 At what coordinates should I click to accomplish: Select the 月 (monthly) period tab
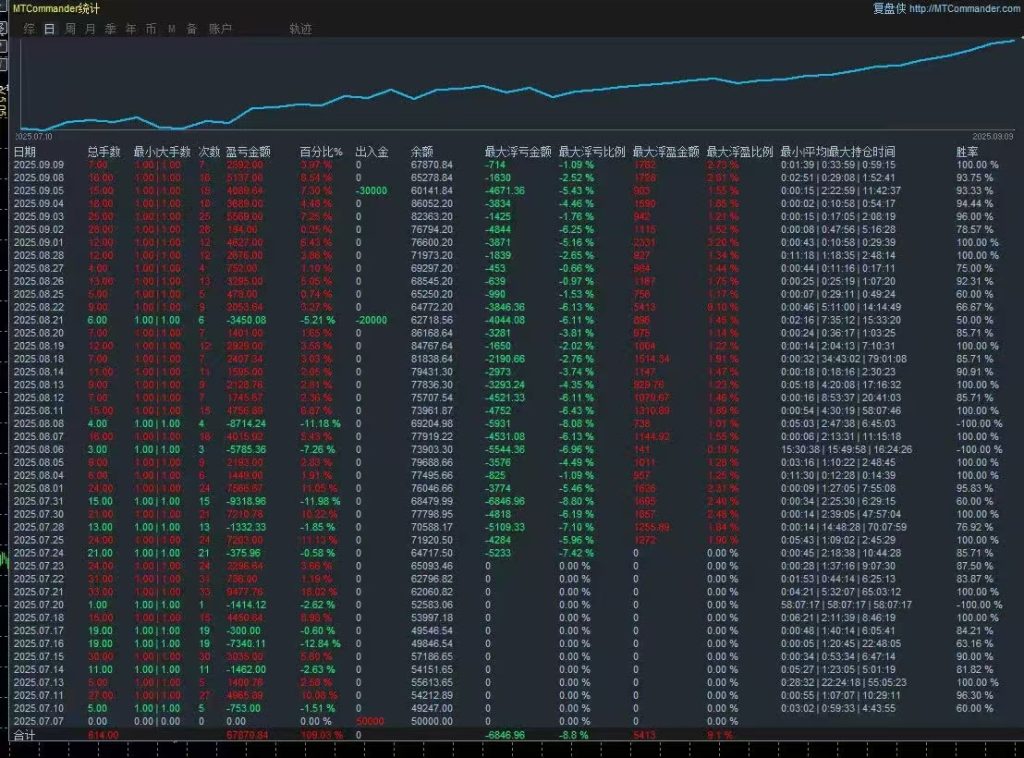[90, 29]
